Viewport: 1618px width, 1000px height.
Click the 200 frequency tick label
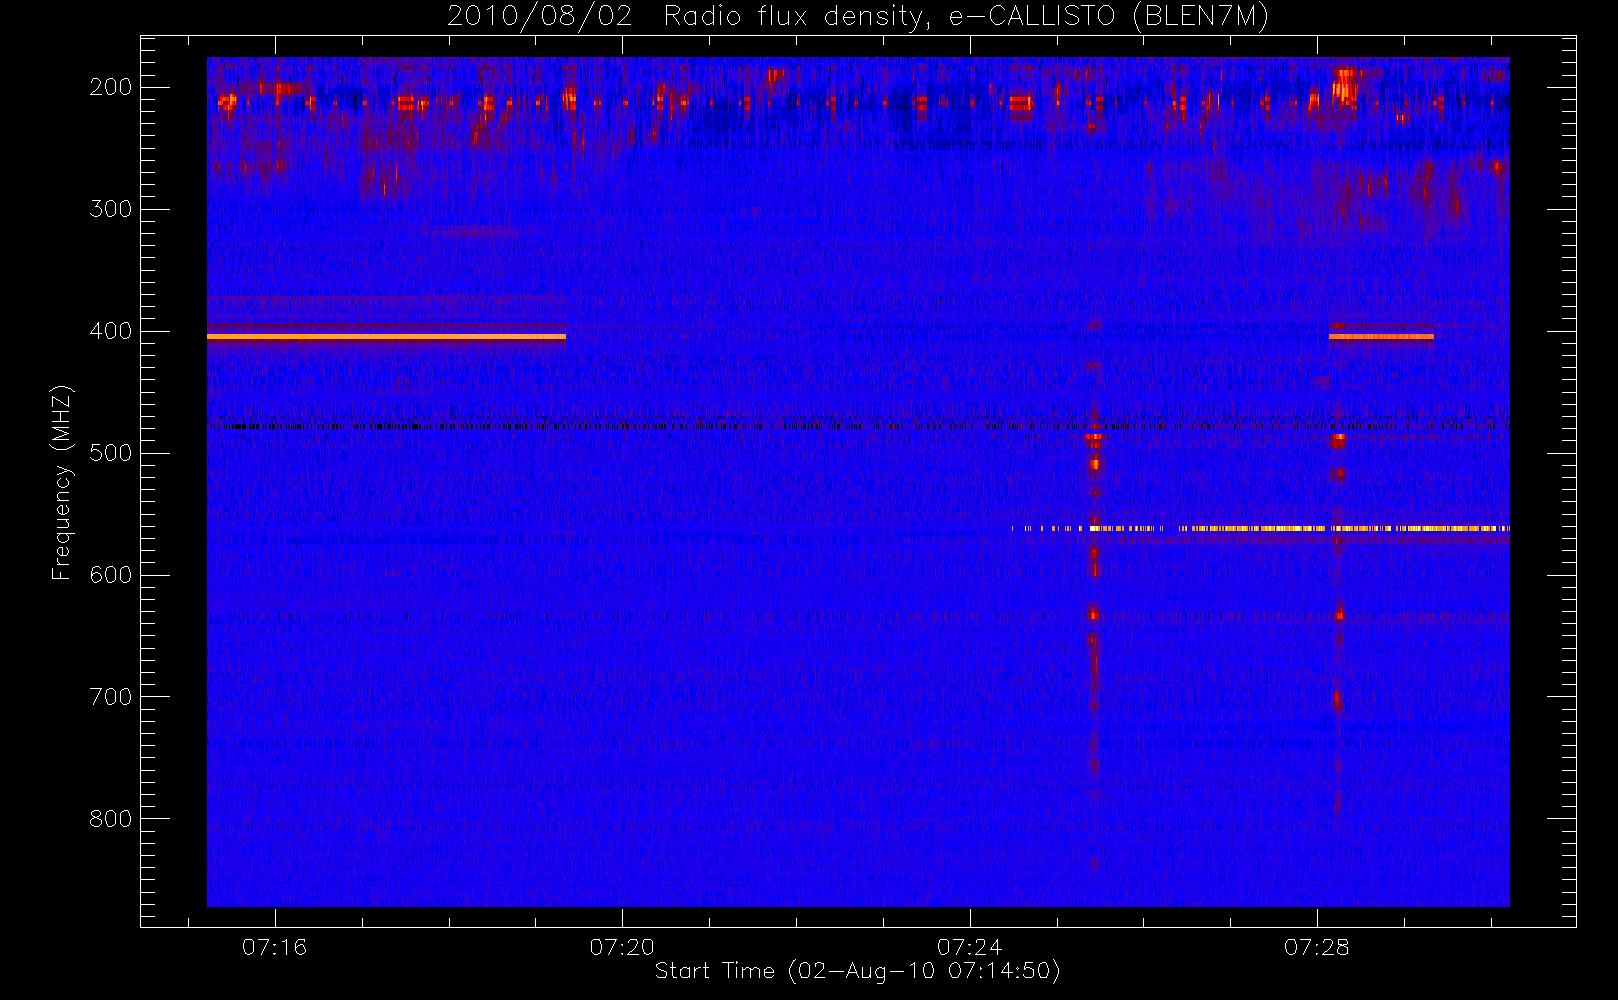click(x=111, y=87)
